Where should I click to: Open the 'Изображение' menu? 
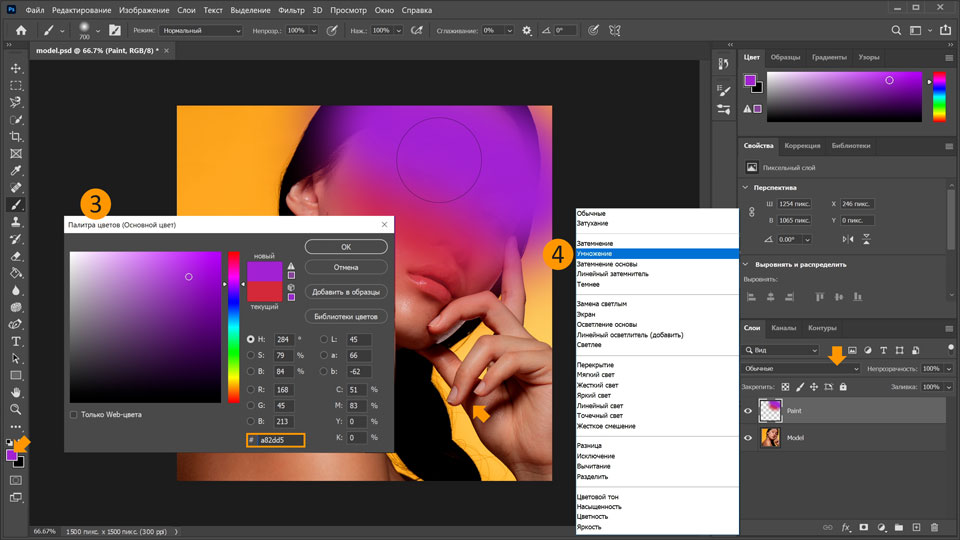coord(144,10)
